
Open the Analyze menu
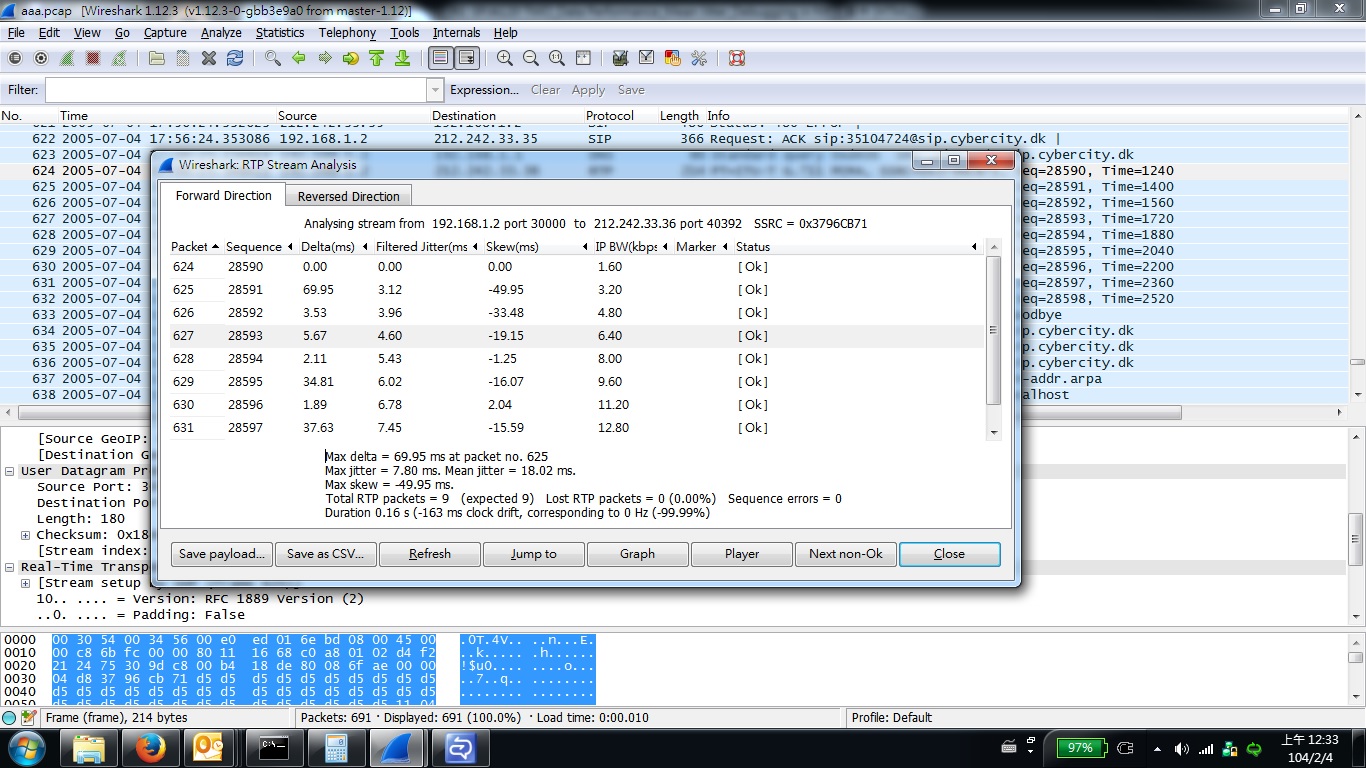click(x=221, y=32)
